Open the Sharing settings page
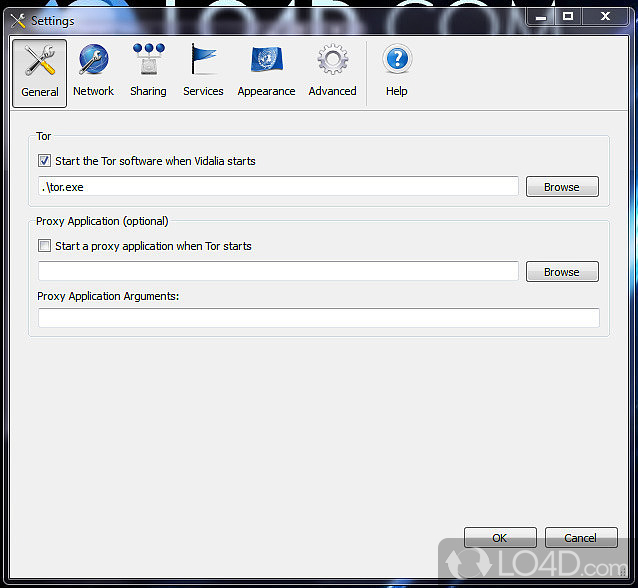Viewport: 638px width, 588px height. (149, 70)
